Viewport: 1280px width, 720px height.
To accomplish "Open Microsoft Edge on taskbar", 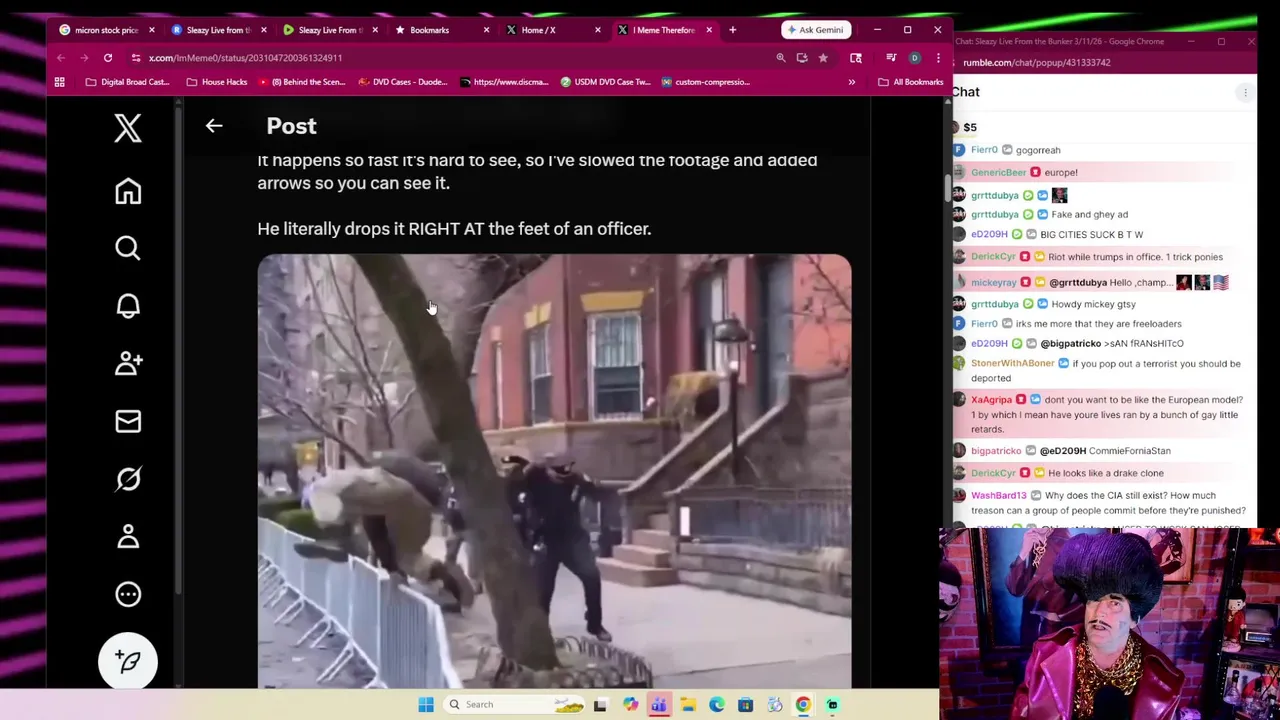I will [x=717, y=705].
